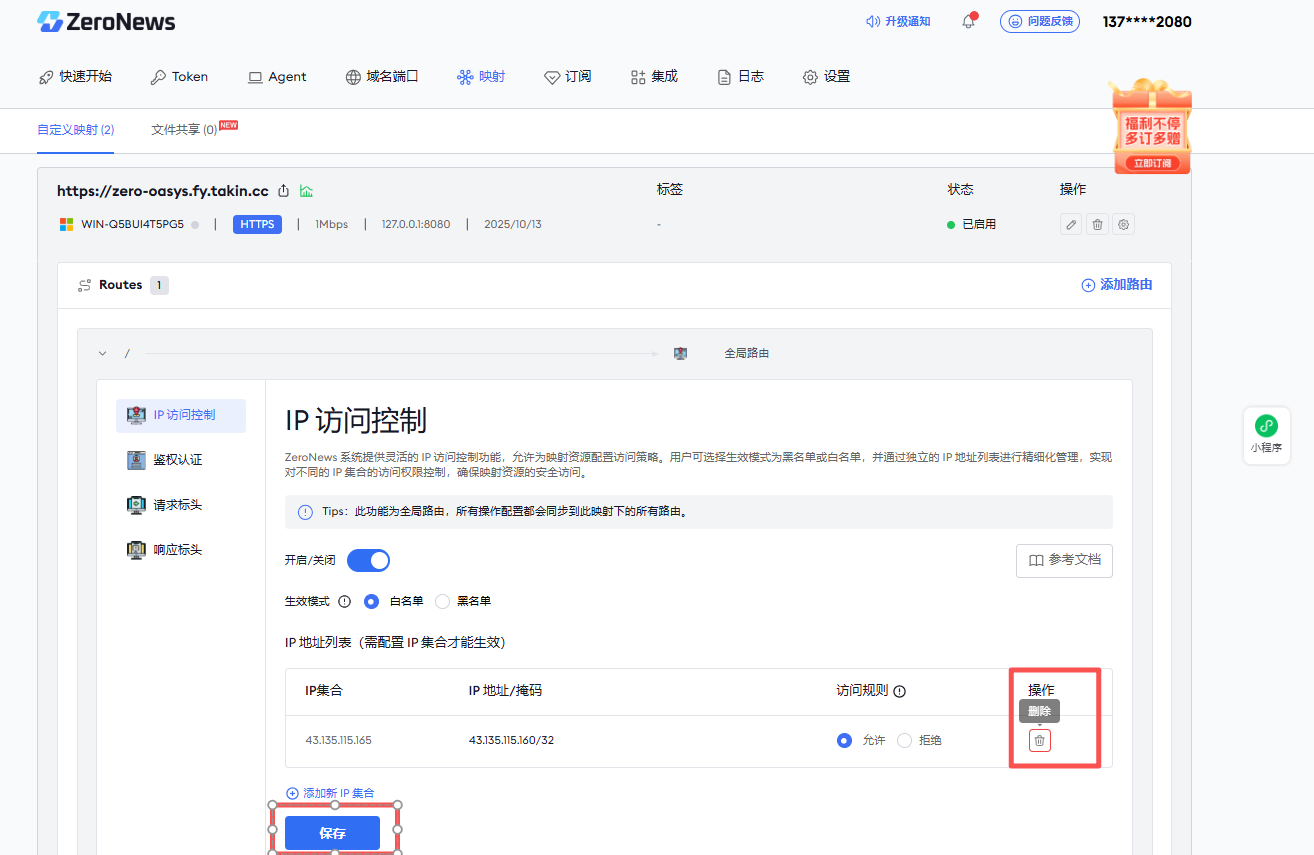Click the share icon beside mapping URL

tap(284, 191)
